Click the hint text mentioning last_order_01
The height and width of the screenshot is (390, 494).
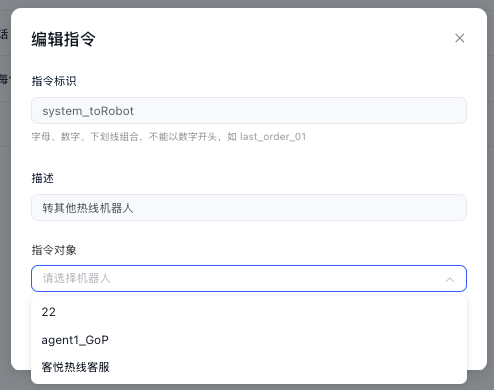169,137
